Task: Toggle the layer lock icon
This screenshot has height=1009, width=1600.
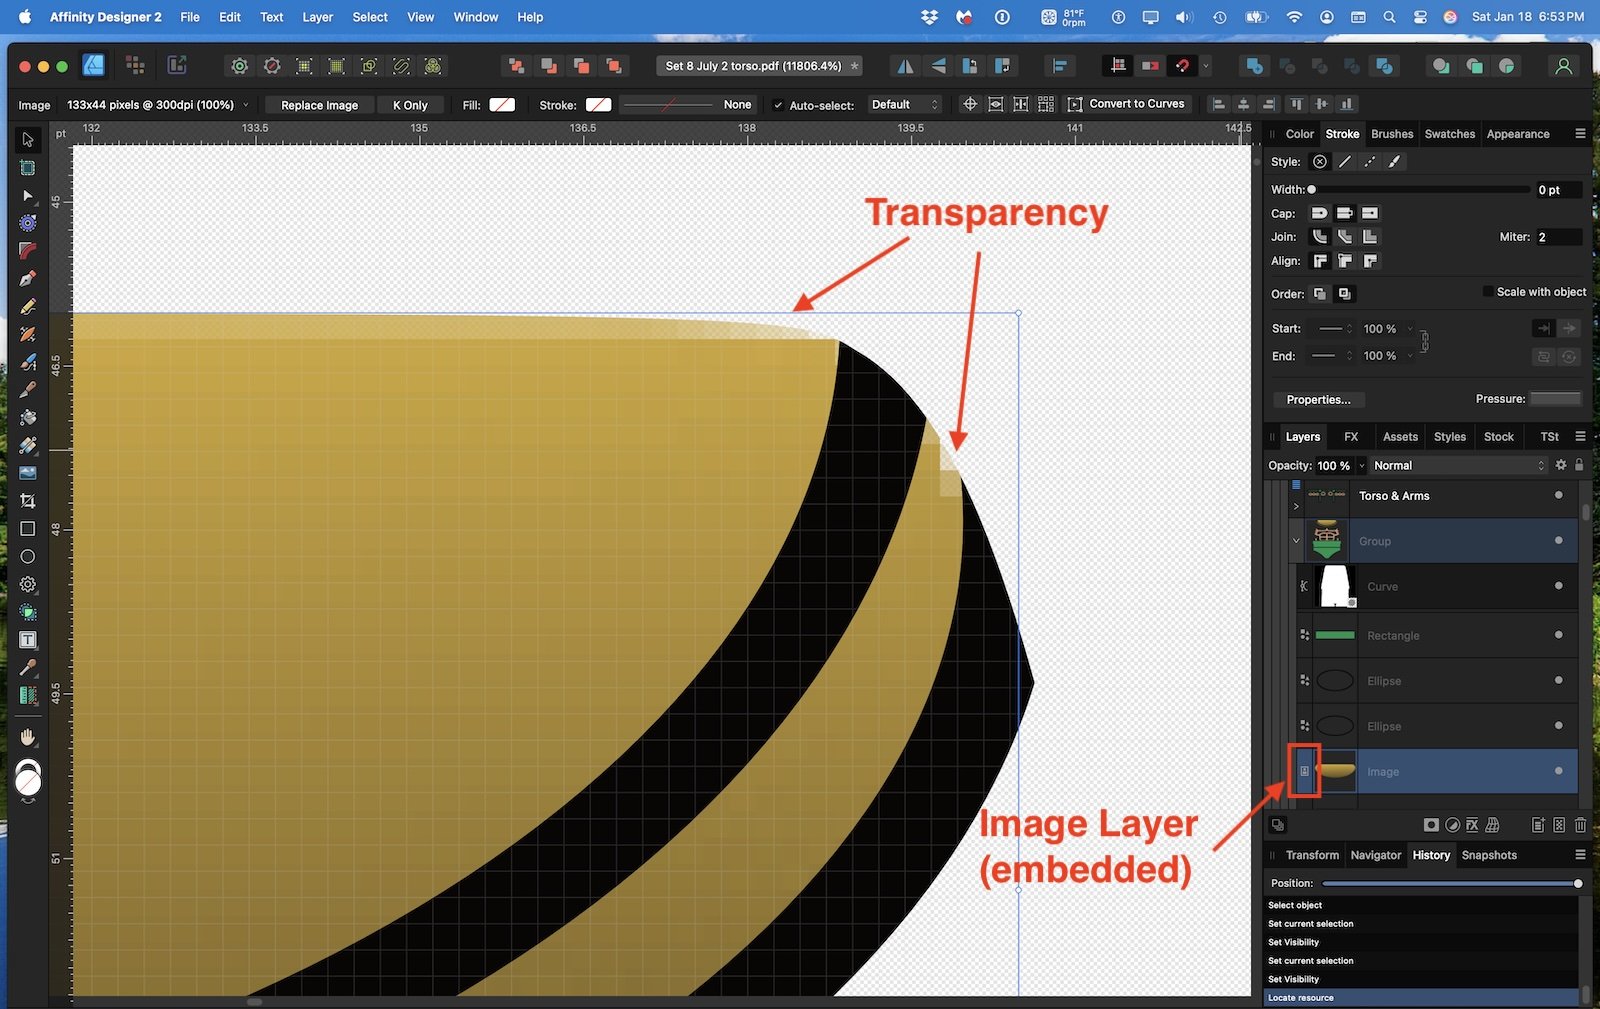Action: [1579, 465]
